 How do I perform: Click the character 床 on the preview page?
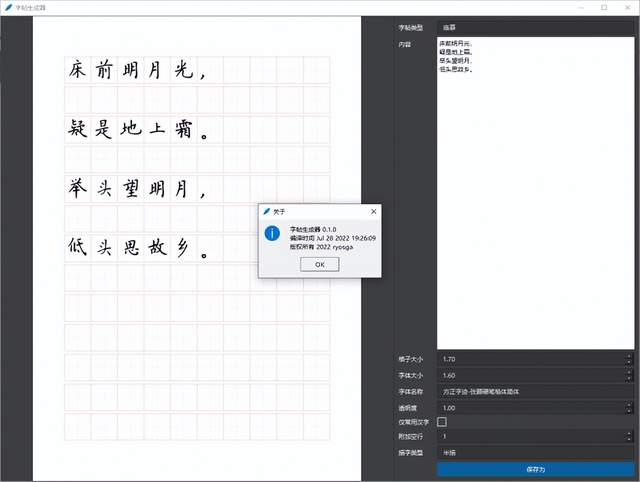coord(77,69)
